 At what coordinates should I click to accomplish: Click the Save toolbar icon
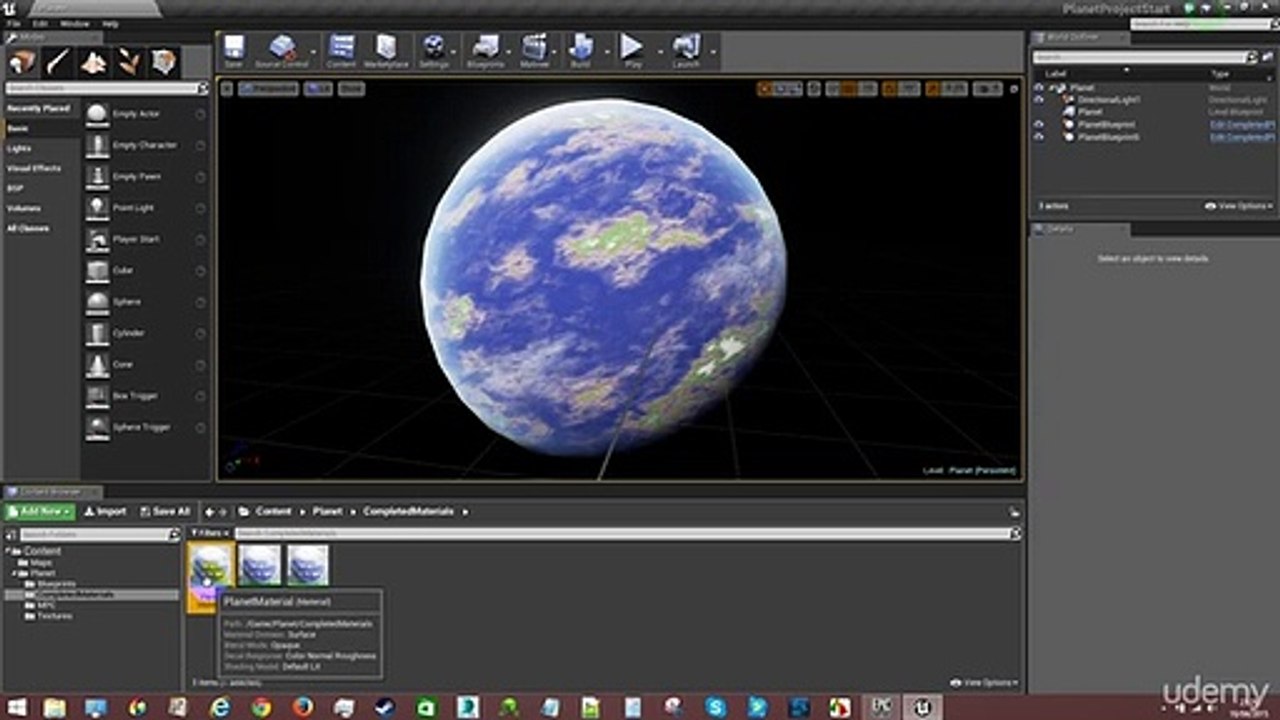pos(233,50)
